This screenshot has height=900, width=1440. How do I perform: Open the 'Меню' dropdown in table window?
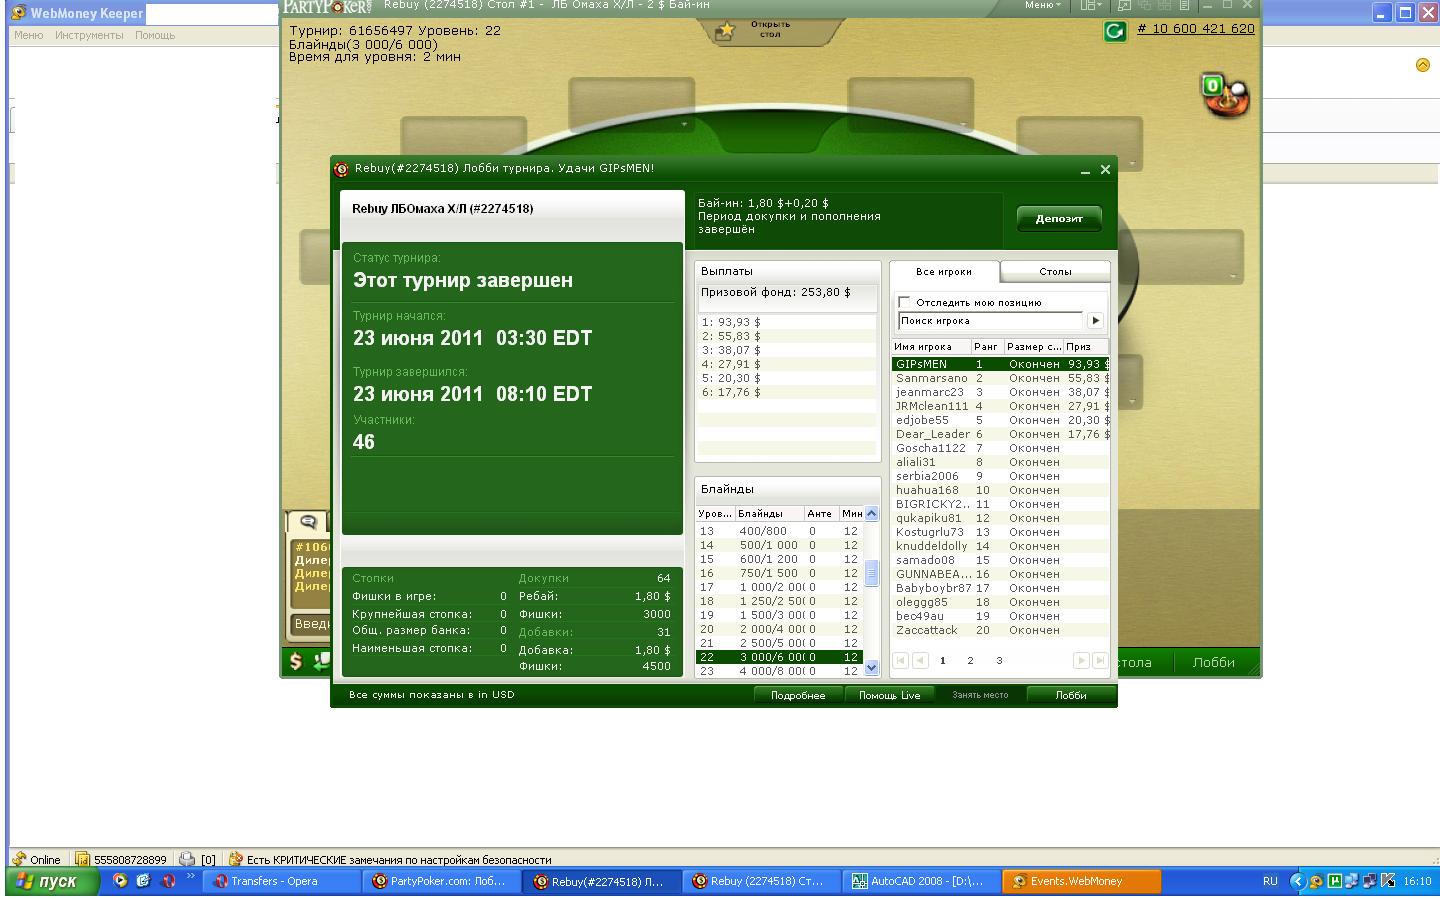click(x=1042, y=5)
